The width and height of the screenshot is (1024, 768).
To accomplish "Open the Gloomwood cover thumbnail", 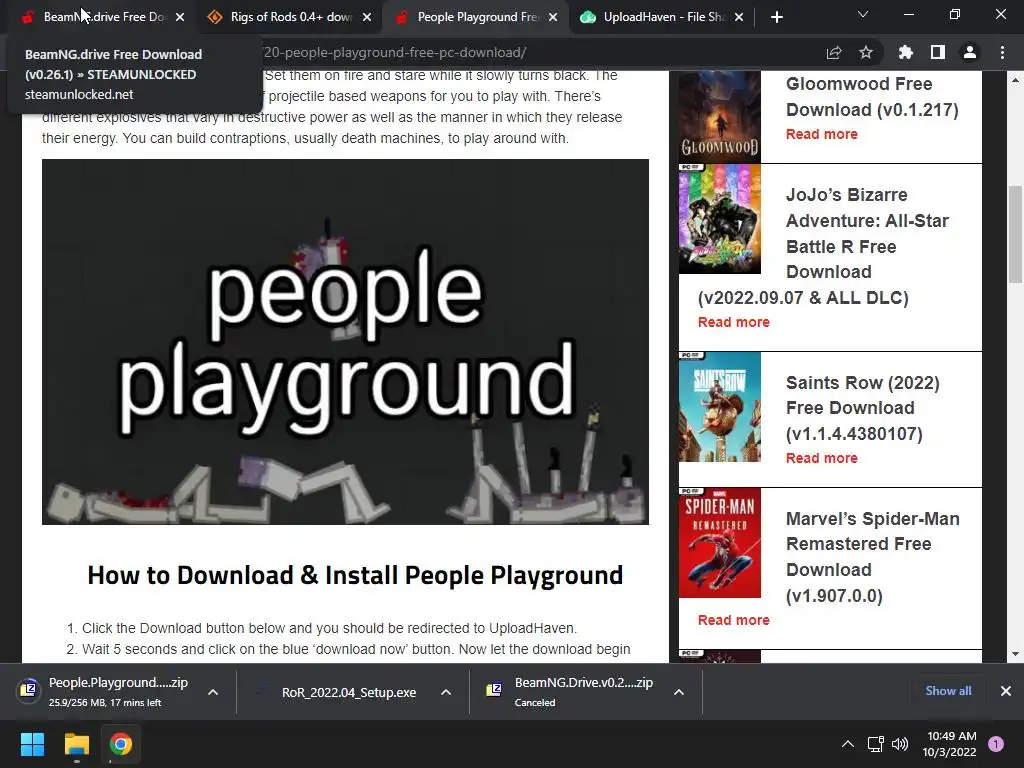I will 720,117.
